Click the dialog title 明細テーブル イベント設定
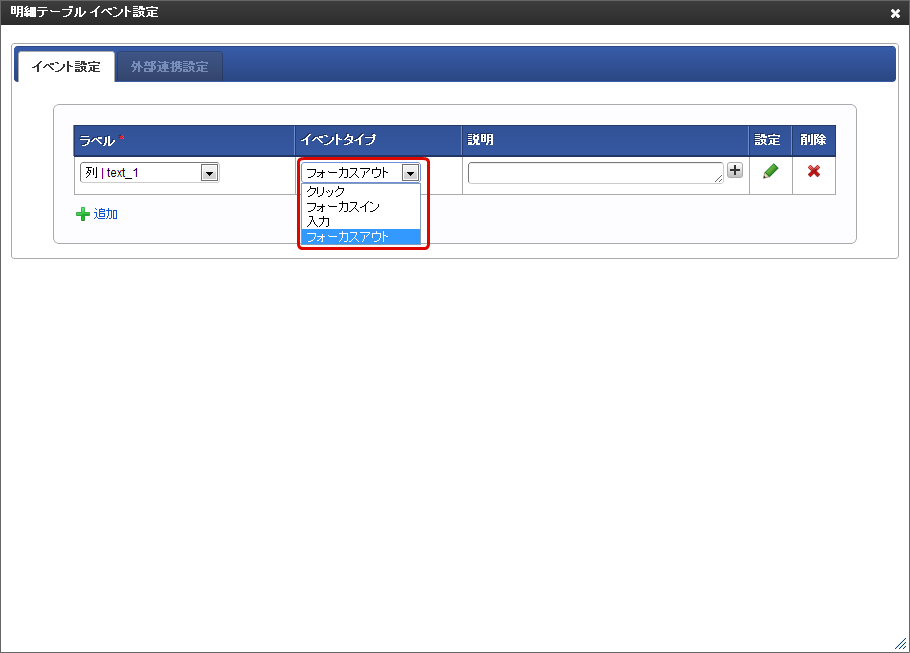The width and height of the screenshot is (910, 653). click(84, 12)
